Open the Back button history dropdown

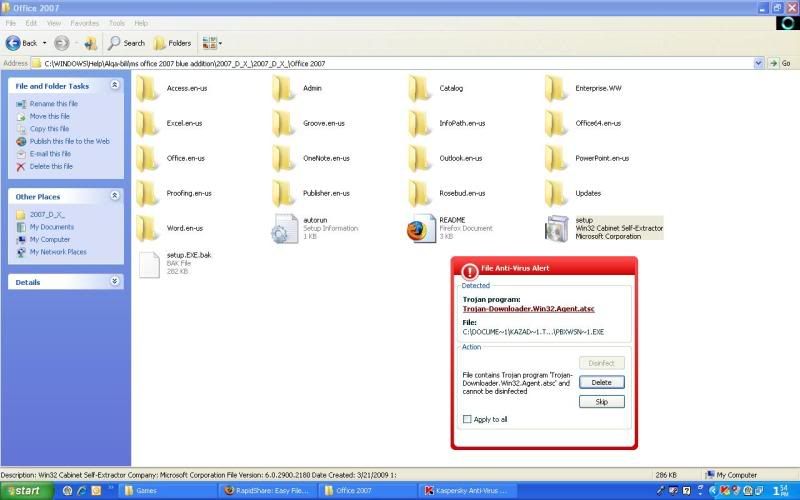tap(44, 43)
